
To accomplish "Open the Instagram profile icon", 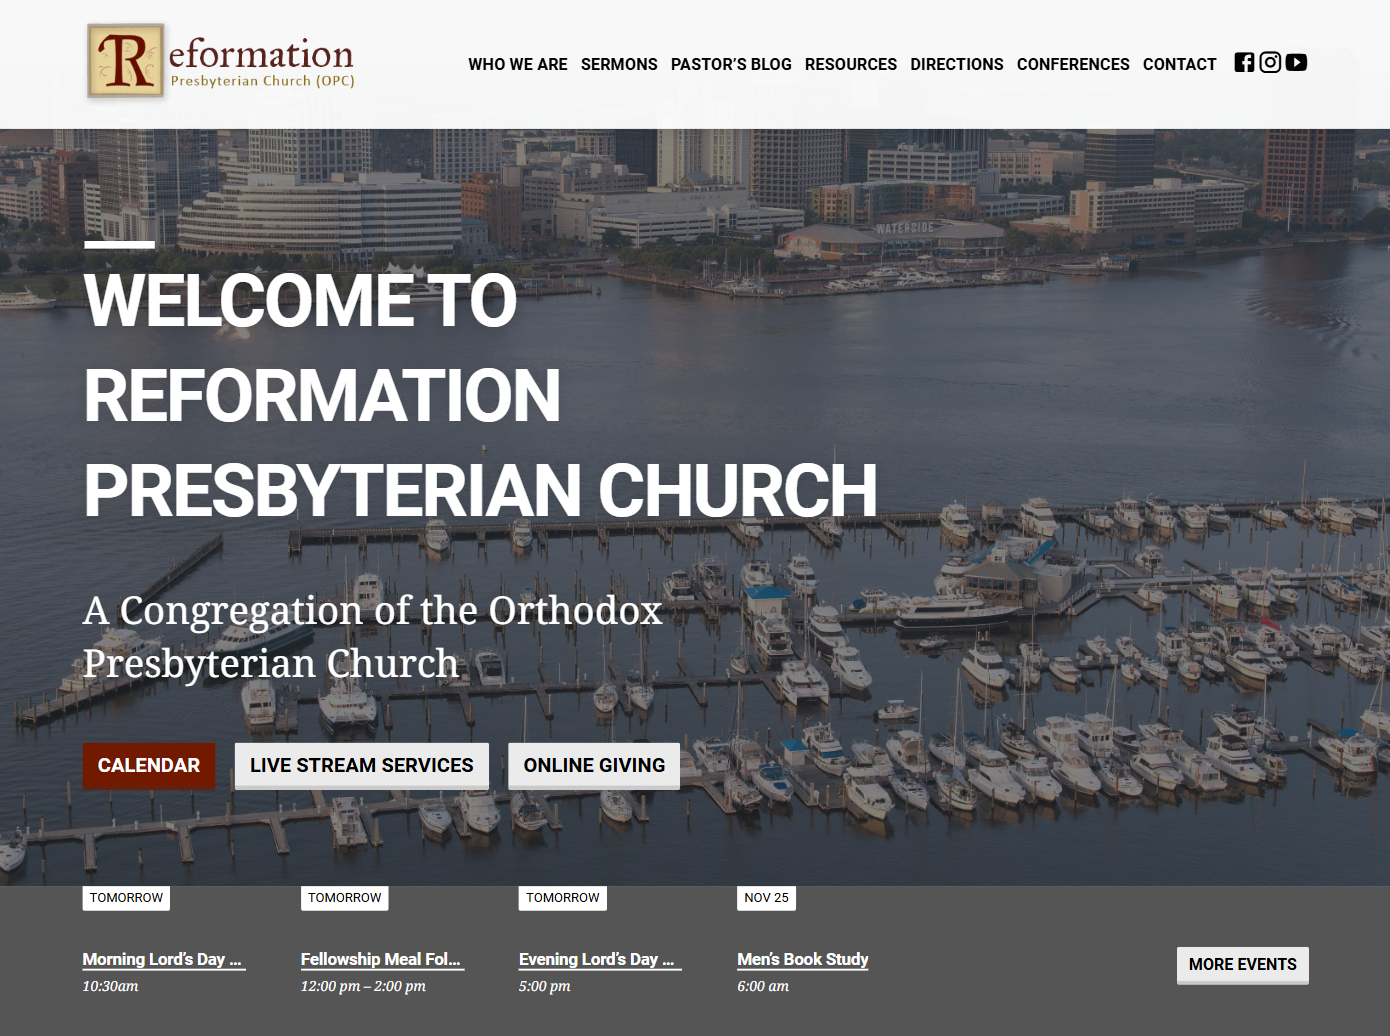I will tap(1270, 63).
